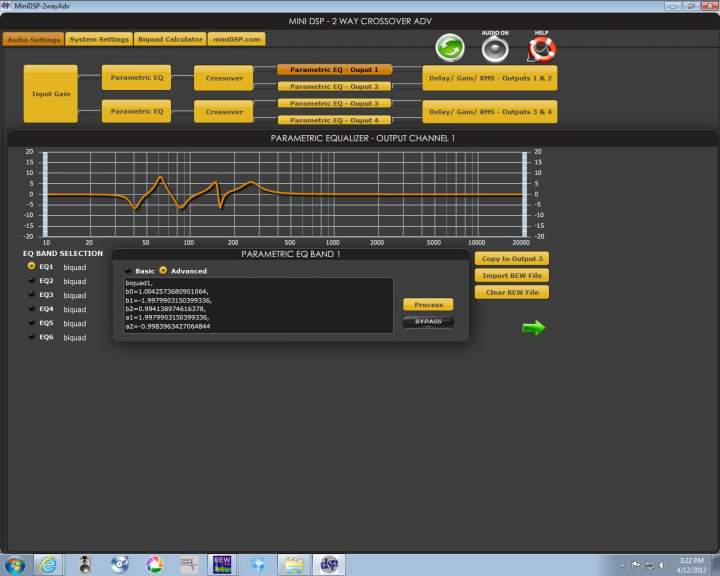Image resolution: width=720 pixels, height=576 pixels.
Task: Open Delay/Gain/RMS Outputs 3 & 4 block
Action: point(490,112)
